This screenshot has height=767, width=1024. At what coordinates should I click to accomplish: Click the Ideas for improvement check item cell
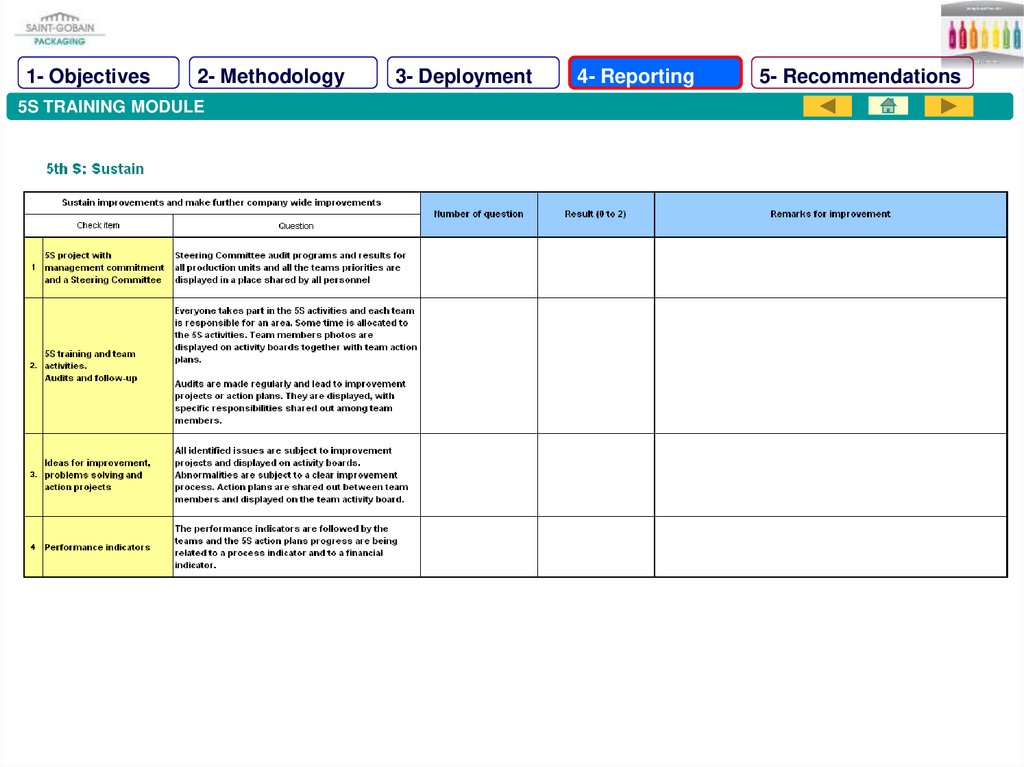tap(107, 475)
